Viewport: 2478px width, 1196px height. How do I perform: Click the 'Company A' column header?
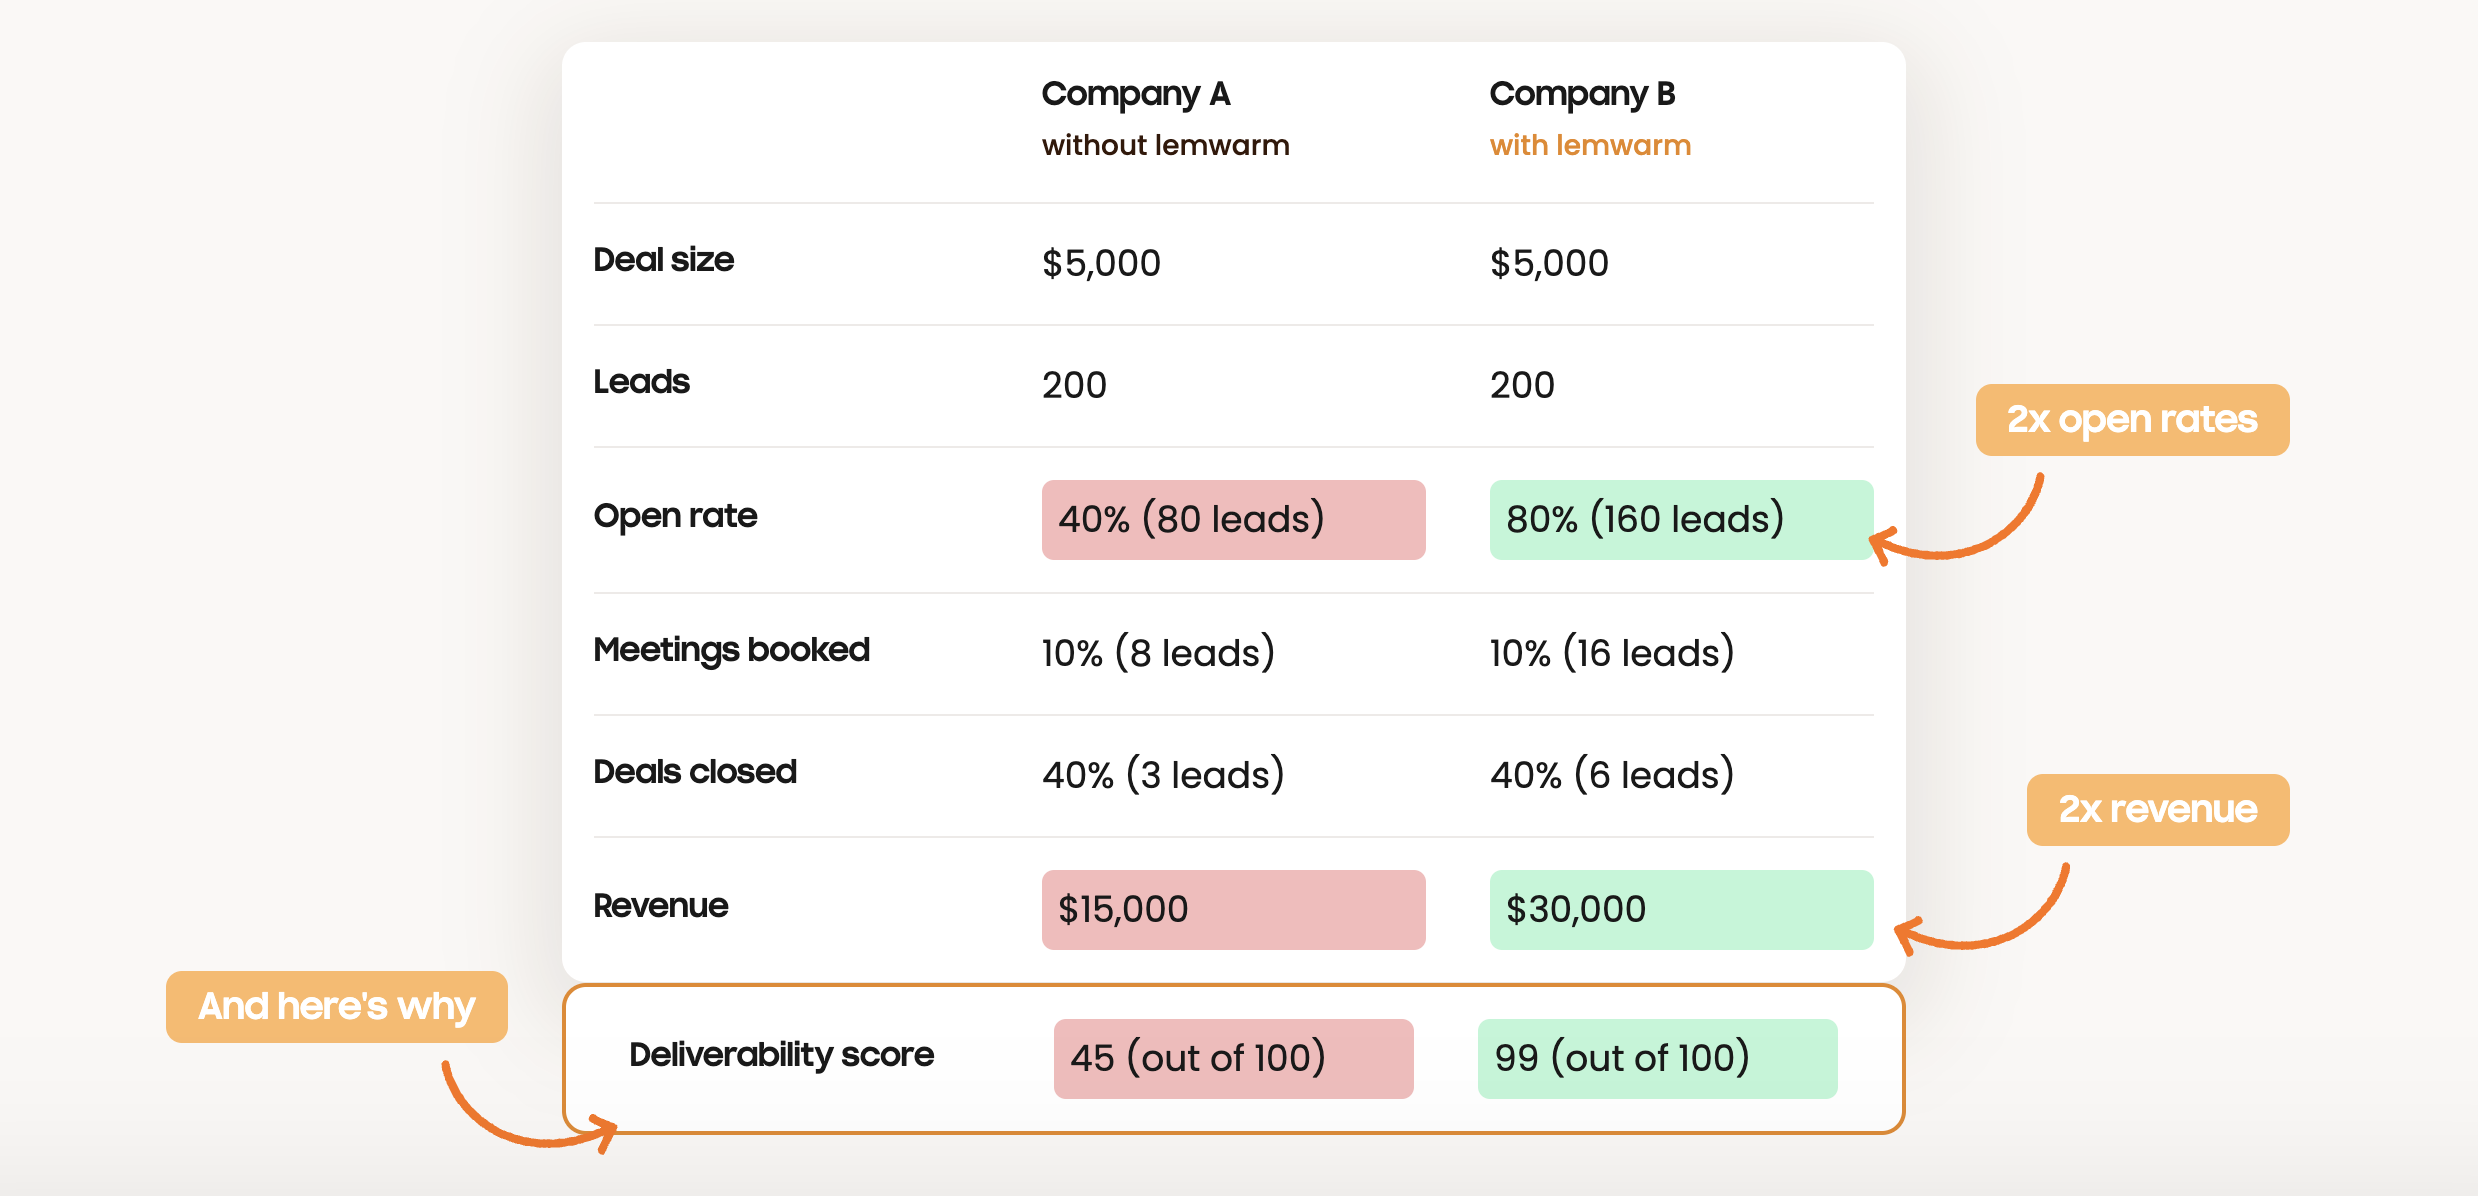(1135, 94)
